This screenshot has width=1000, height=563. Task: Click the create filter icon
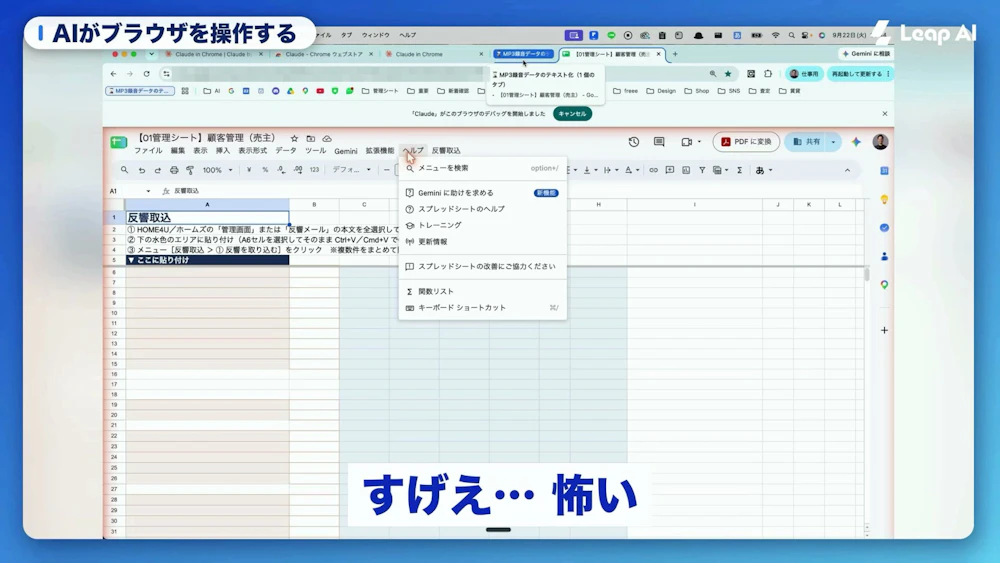pos(702,170)
